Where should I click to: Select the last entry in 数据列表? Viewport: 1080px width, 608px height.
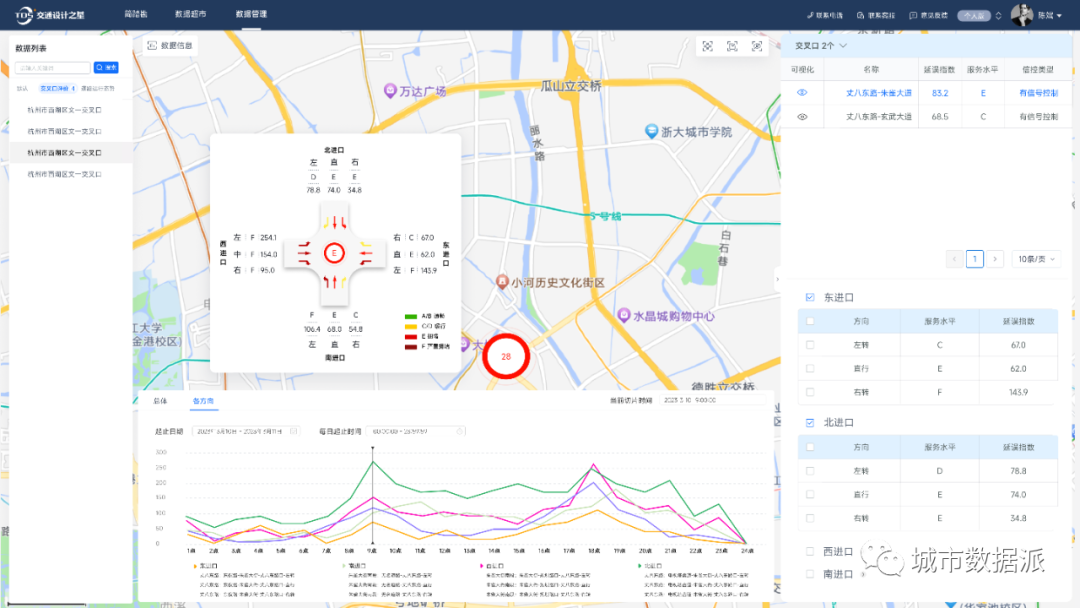(x=64, y=174)
